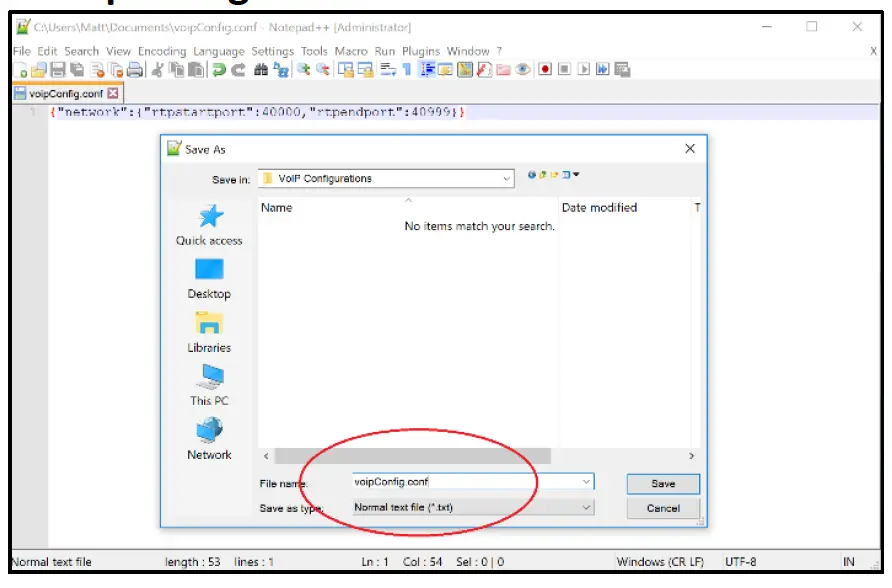Click the Save toolbar icon

(x=58, y=70)
